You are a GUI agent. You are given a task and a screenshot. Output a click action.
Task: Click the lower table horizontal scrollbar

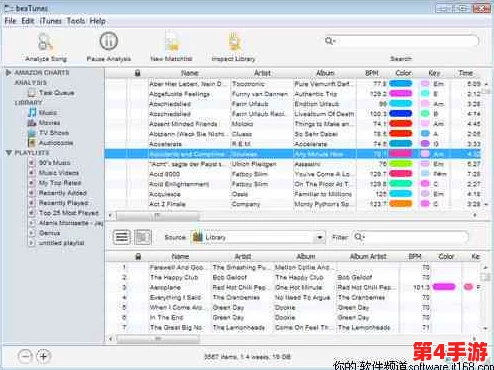click(x=157, y=339)
